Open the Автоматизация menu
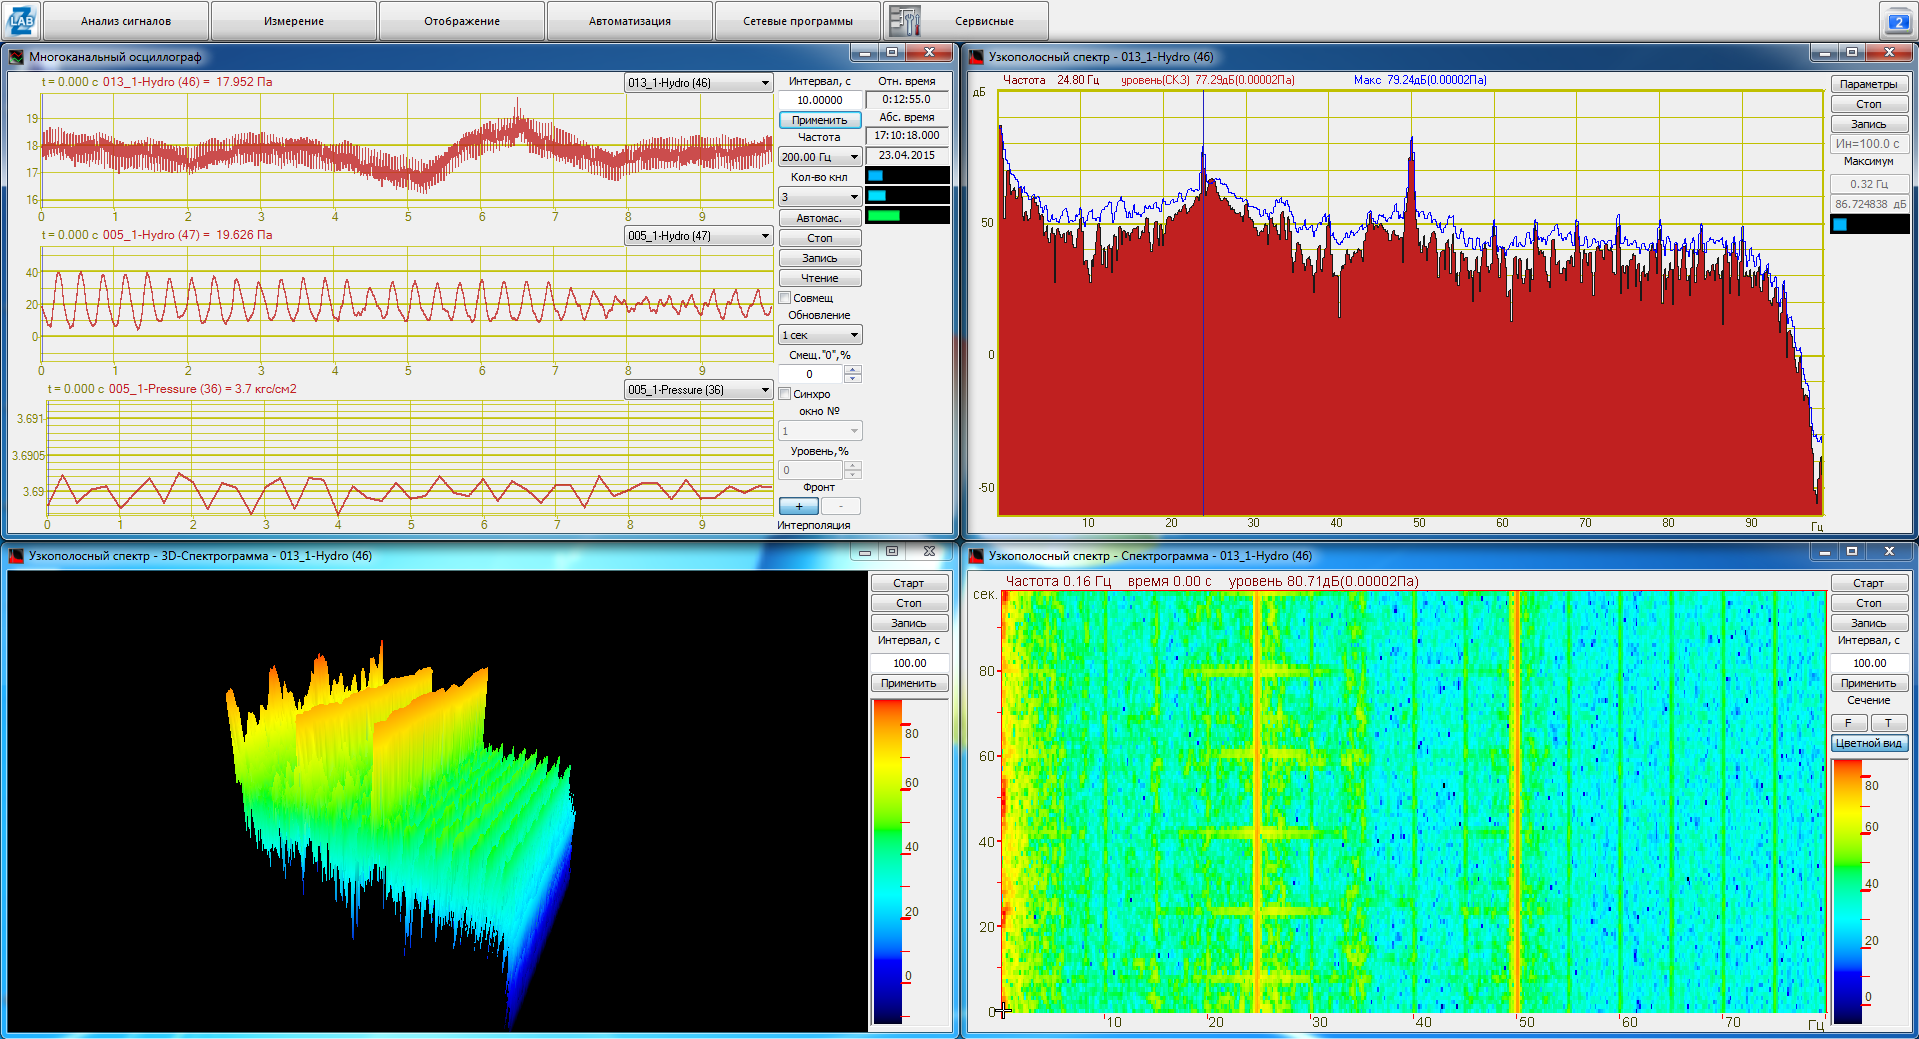This screenshot has height=1039, width=1919. pyautogui.click(x=630, y=21)
